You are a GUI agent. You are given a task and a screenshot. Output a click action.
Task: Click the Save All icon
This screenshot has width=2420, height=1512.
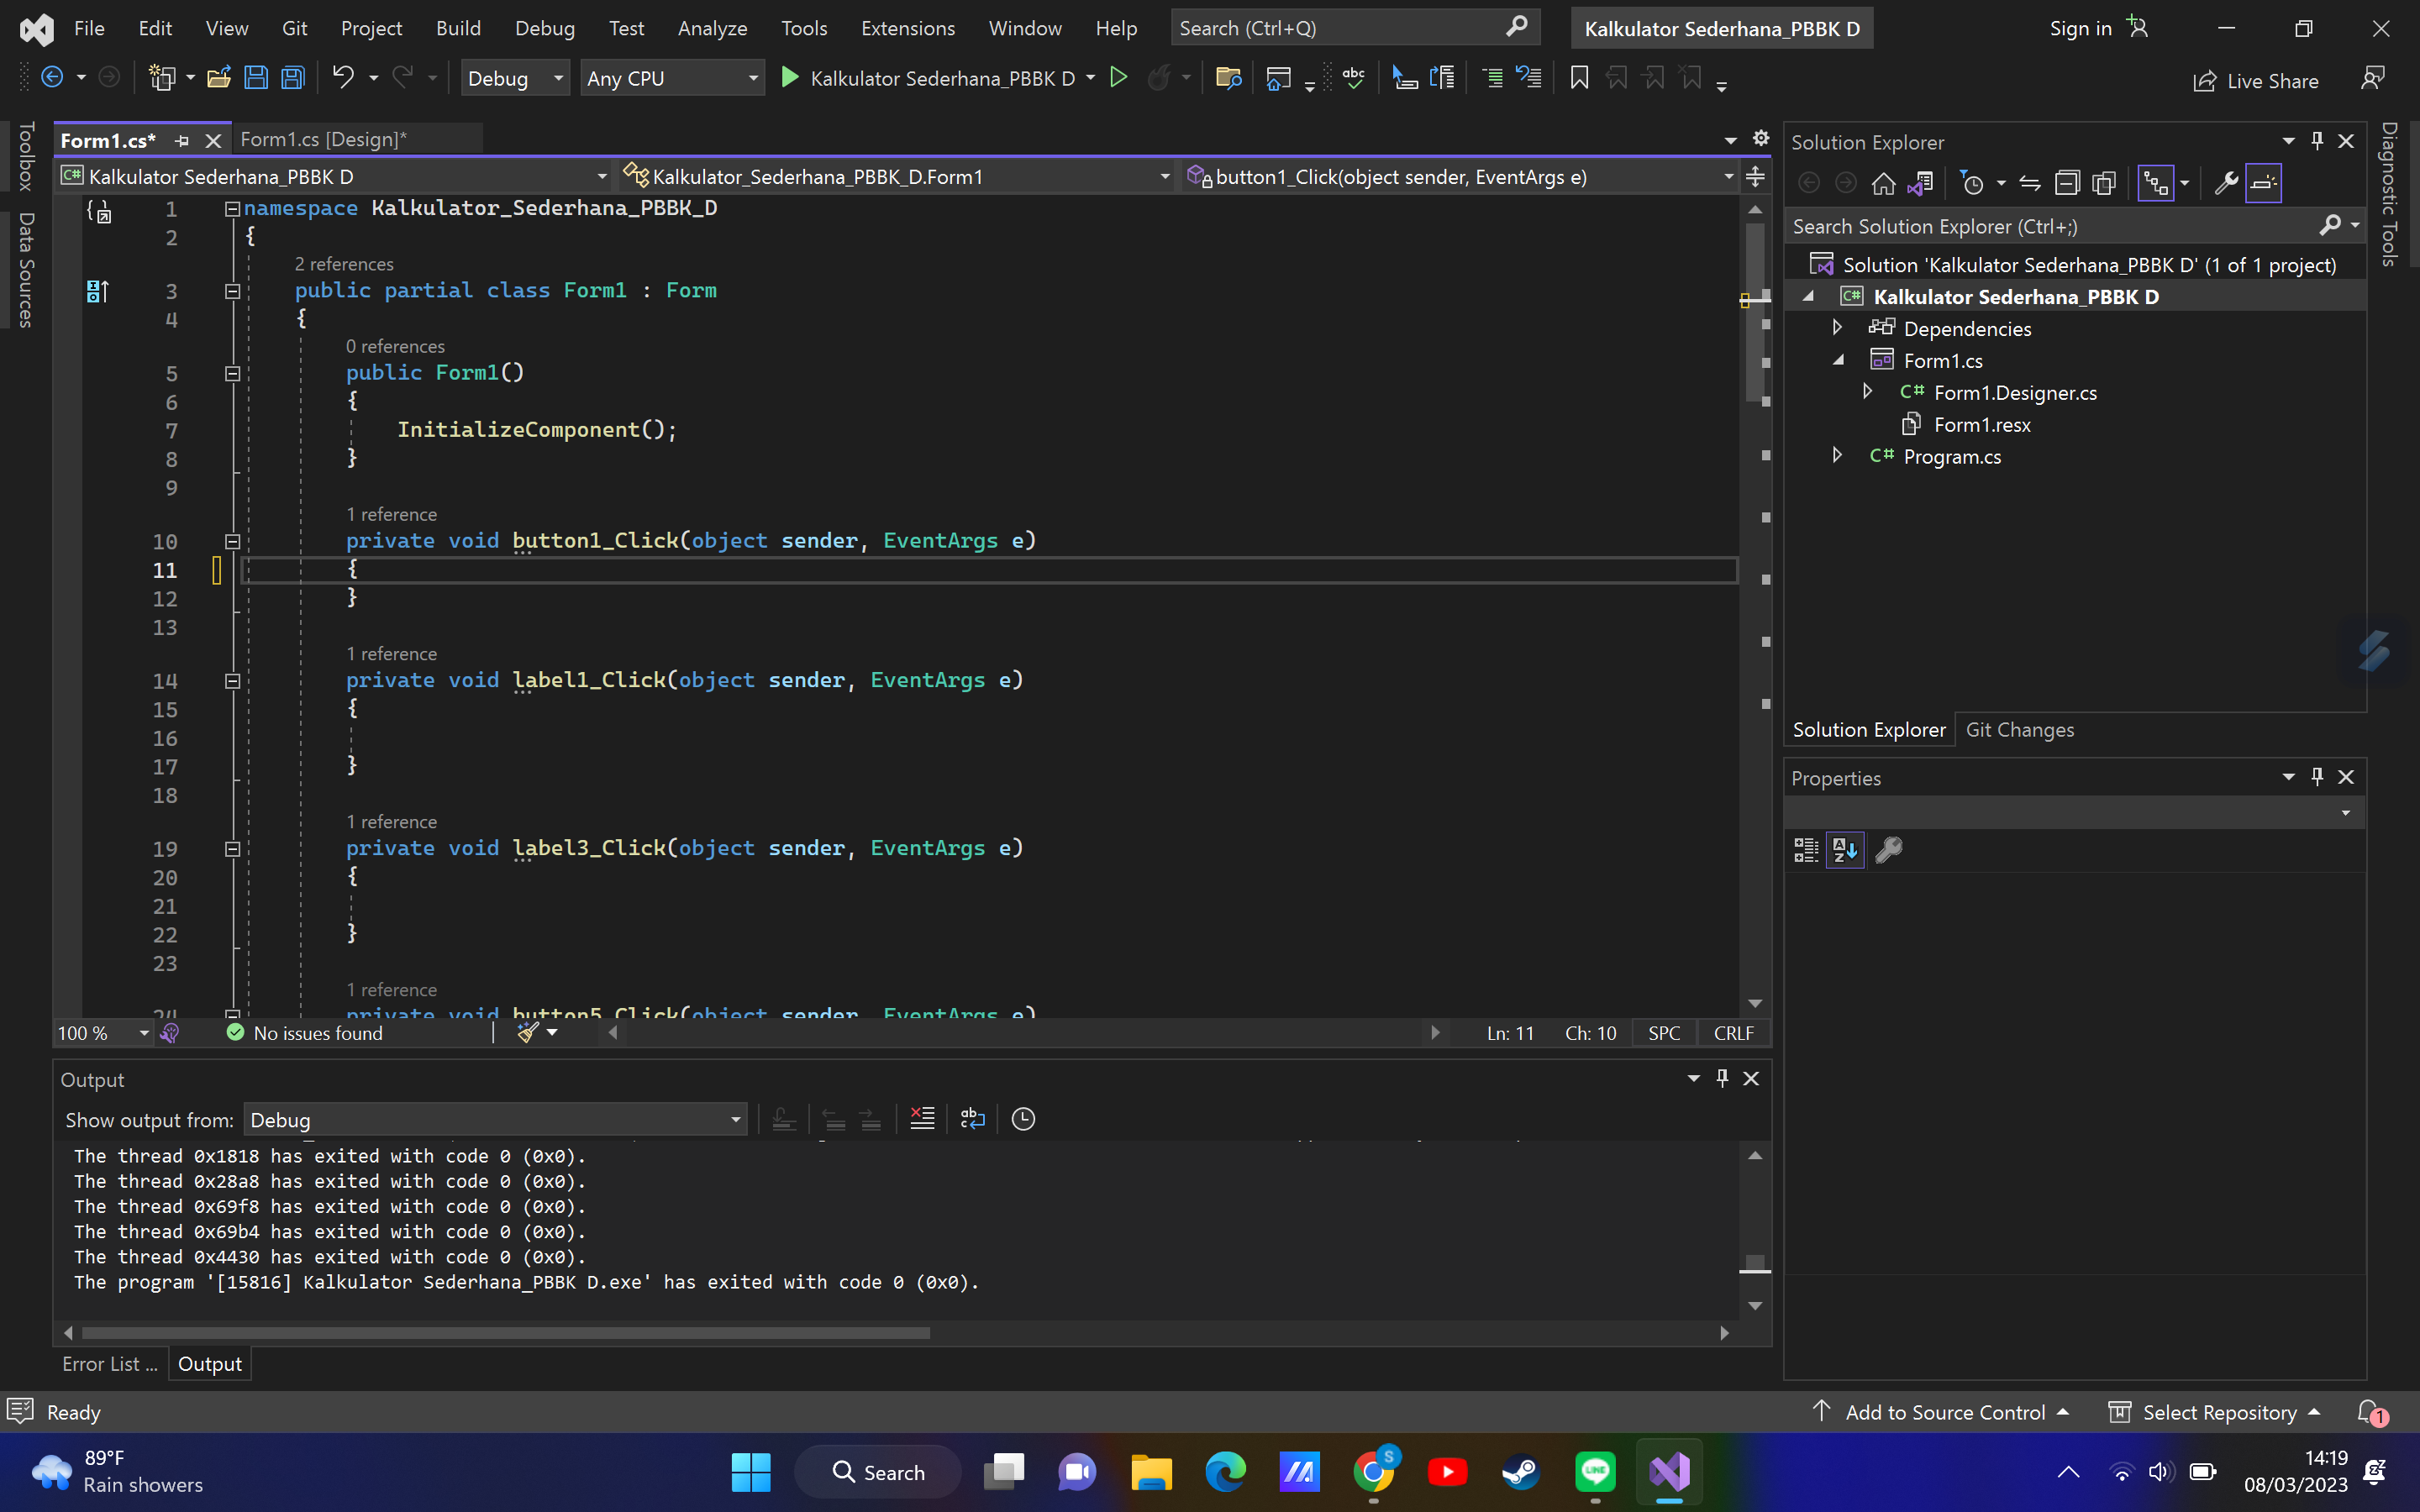point(293,78)
